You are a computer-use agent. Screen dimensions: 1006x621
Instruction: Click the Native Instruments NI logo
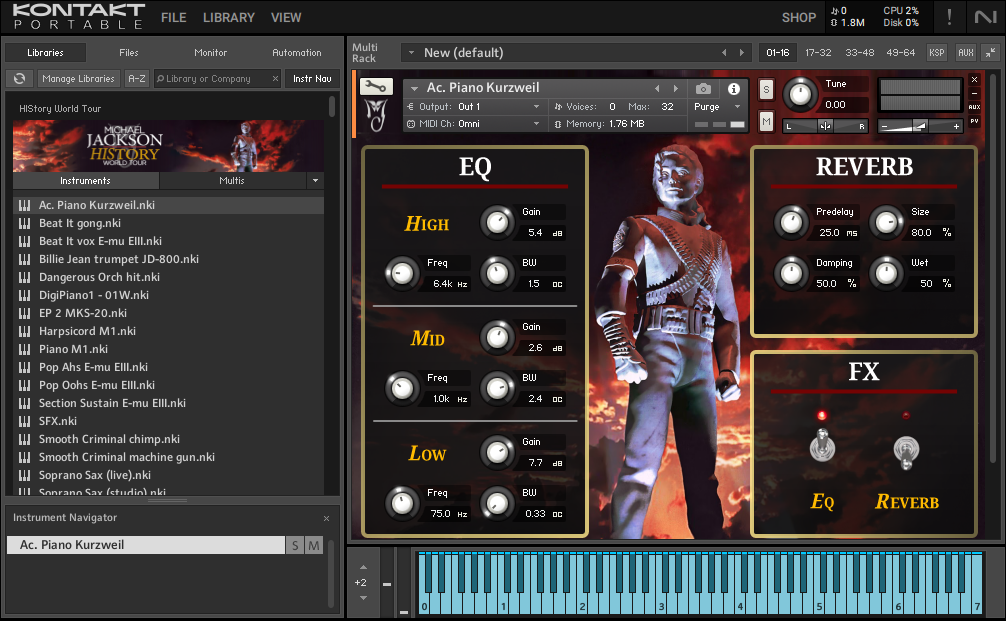click(x=985, y=17)
